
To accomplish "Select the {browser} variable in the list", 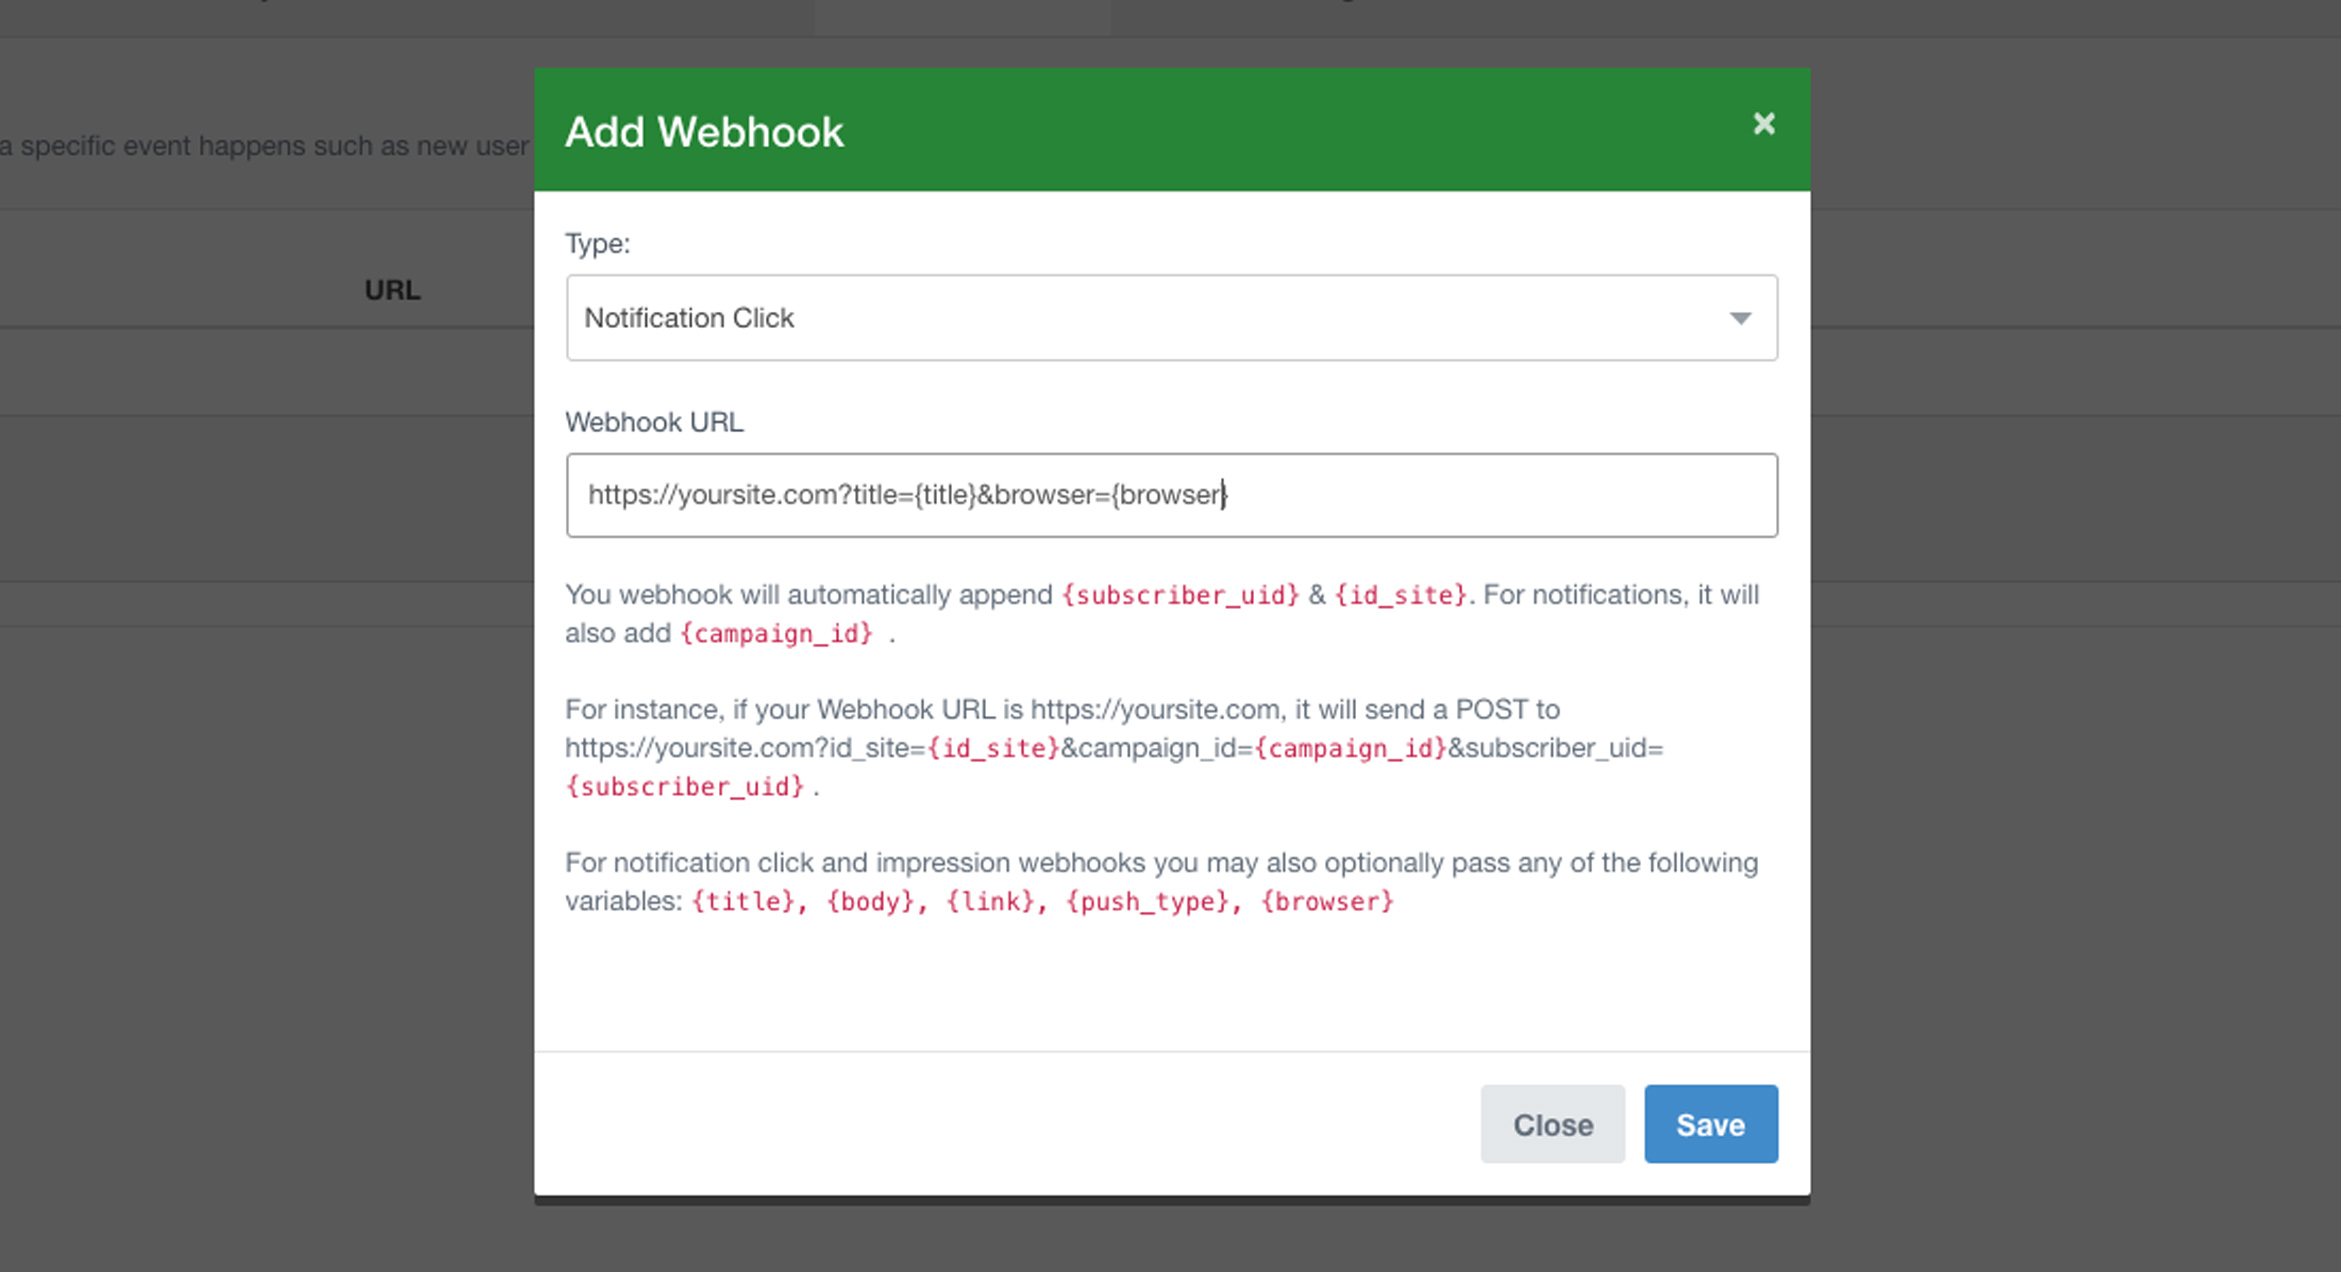I will click(1328, 901).
